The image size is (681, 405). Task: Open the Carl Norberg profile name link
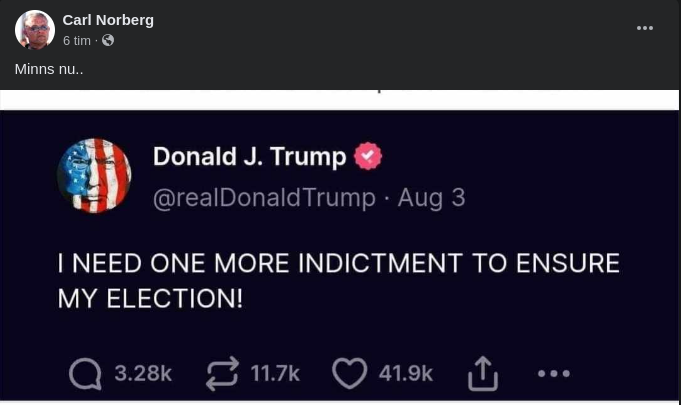tap(108, 20)
